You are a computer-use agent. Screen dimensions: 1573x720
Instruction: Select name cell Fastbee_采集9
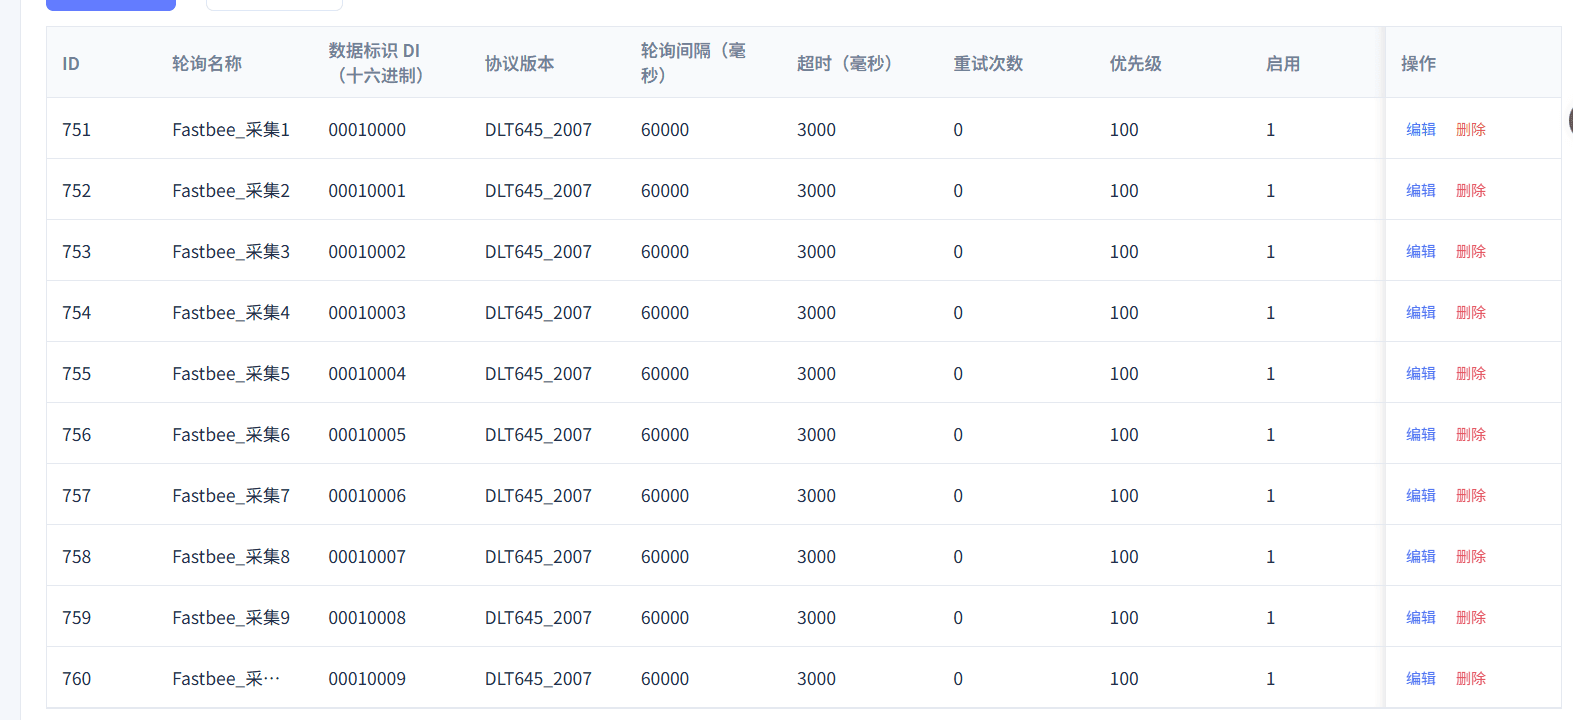[231, 617]
